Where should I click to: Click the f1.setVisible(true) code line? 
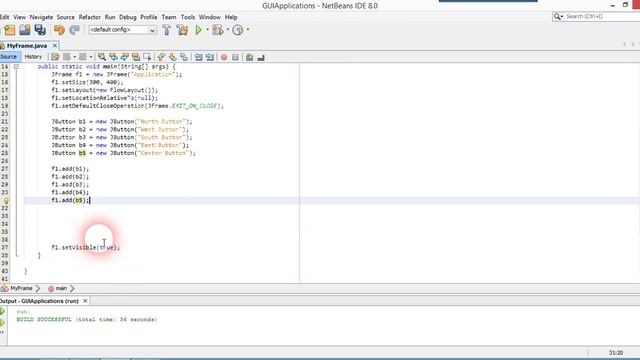(x=85, y=247)
